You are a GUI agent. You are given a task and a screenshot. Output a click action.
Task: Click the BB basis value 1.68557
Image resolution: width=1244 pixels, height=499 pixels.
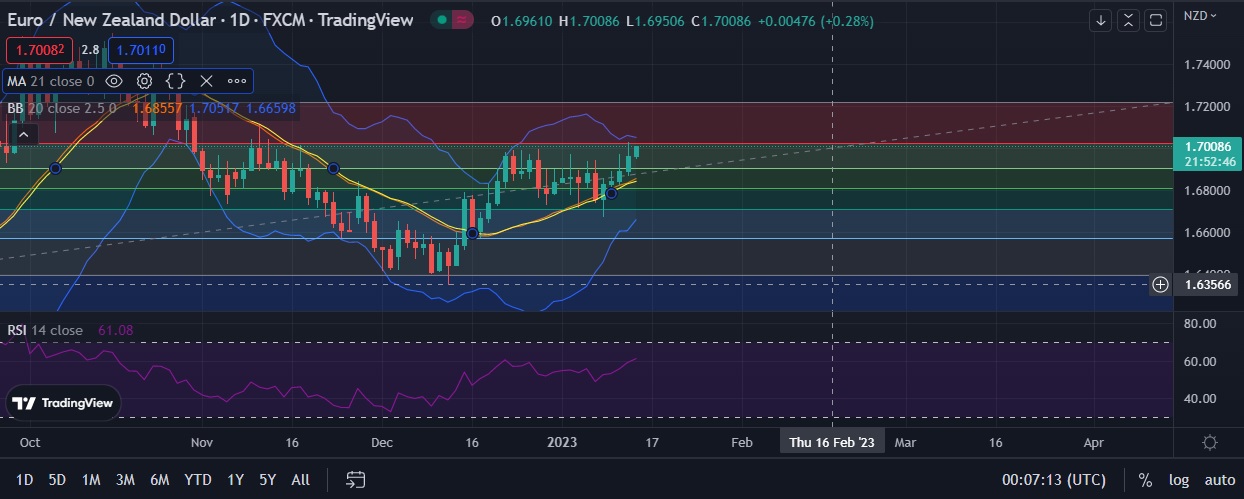tap(156, 107)
